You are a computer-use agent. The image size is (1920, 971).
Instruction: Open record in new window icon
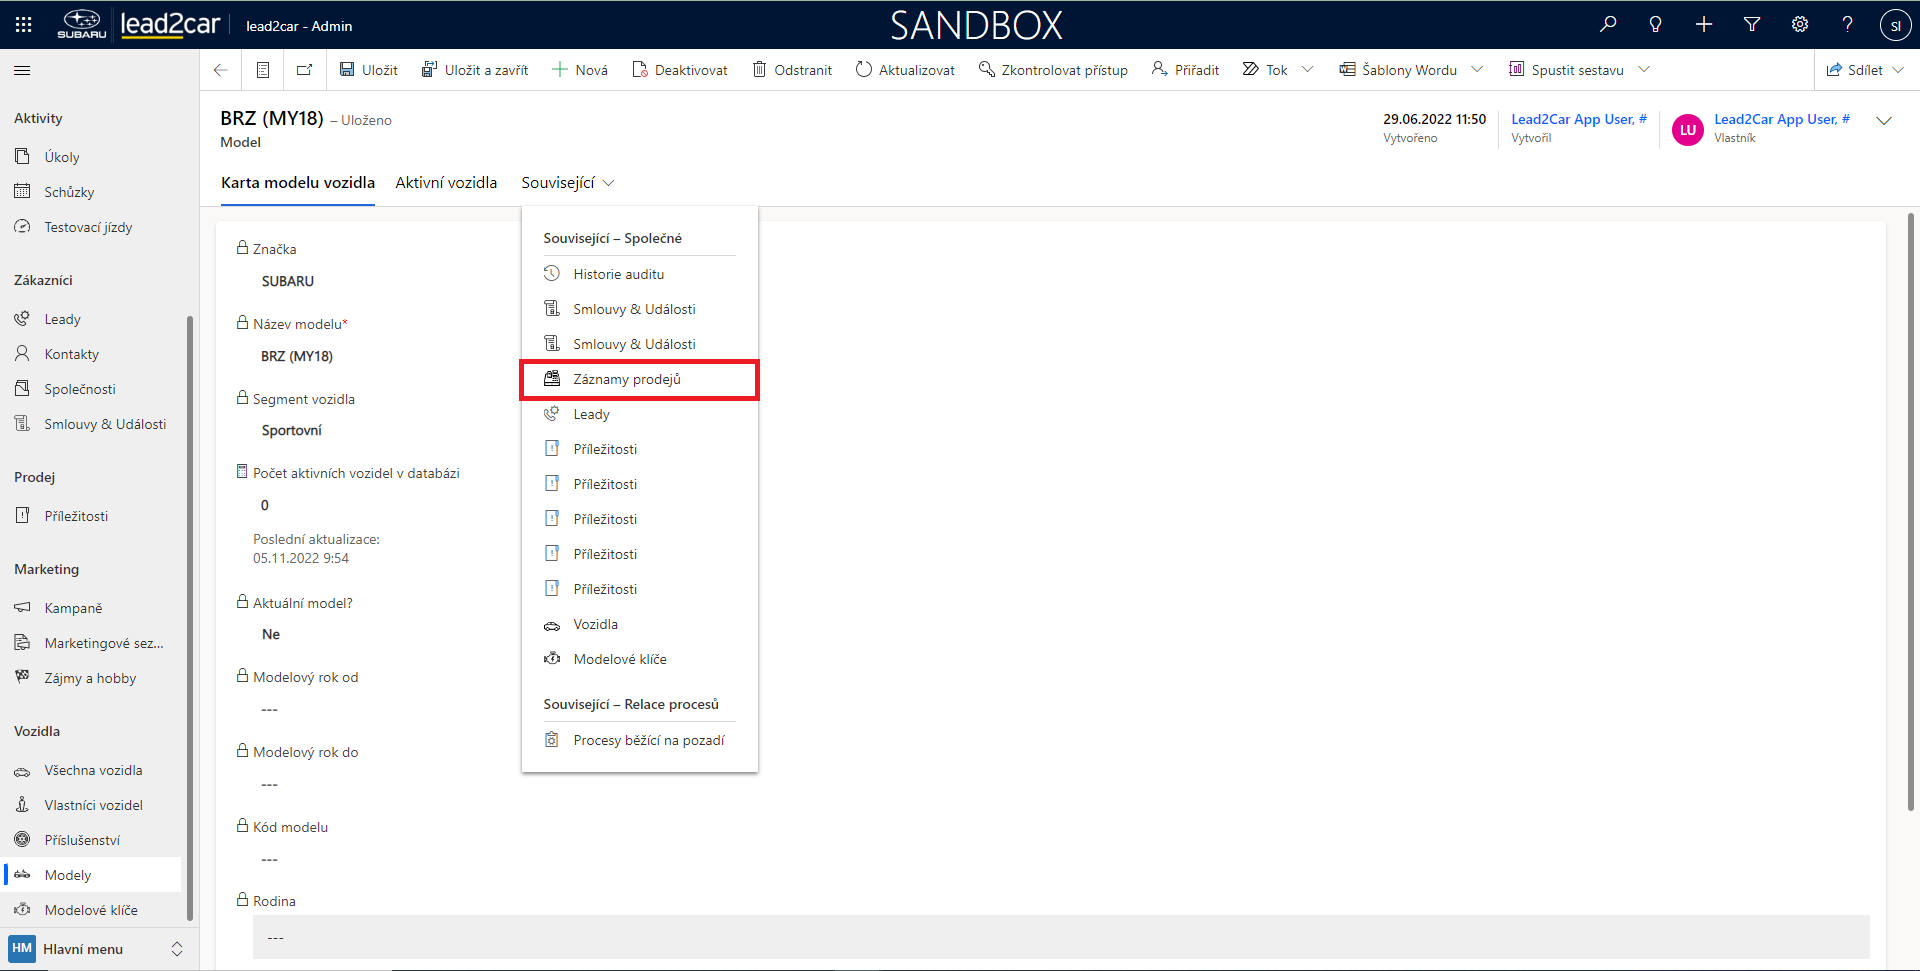coord(304,70)
